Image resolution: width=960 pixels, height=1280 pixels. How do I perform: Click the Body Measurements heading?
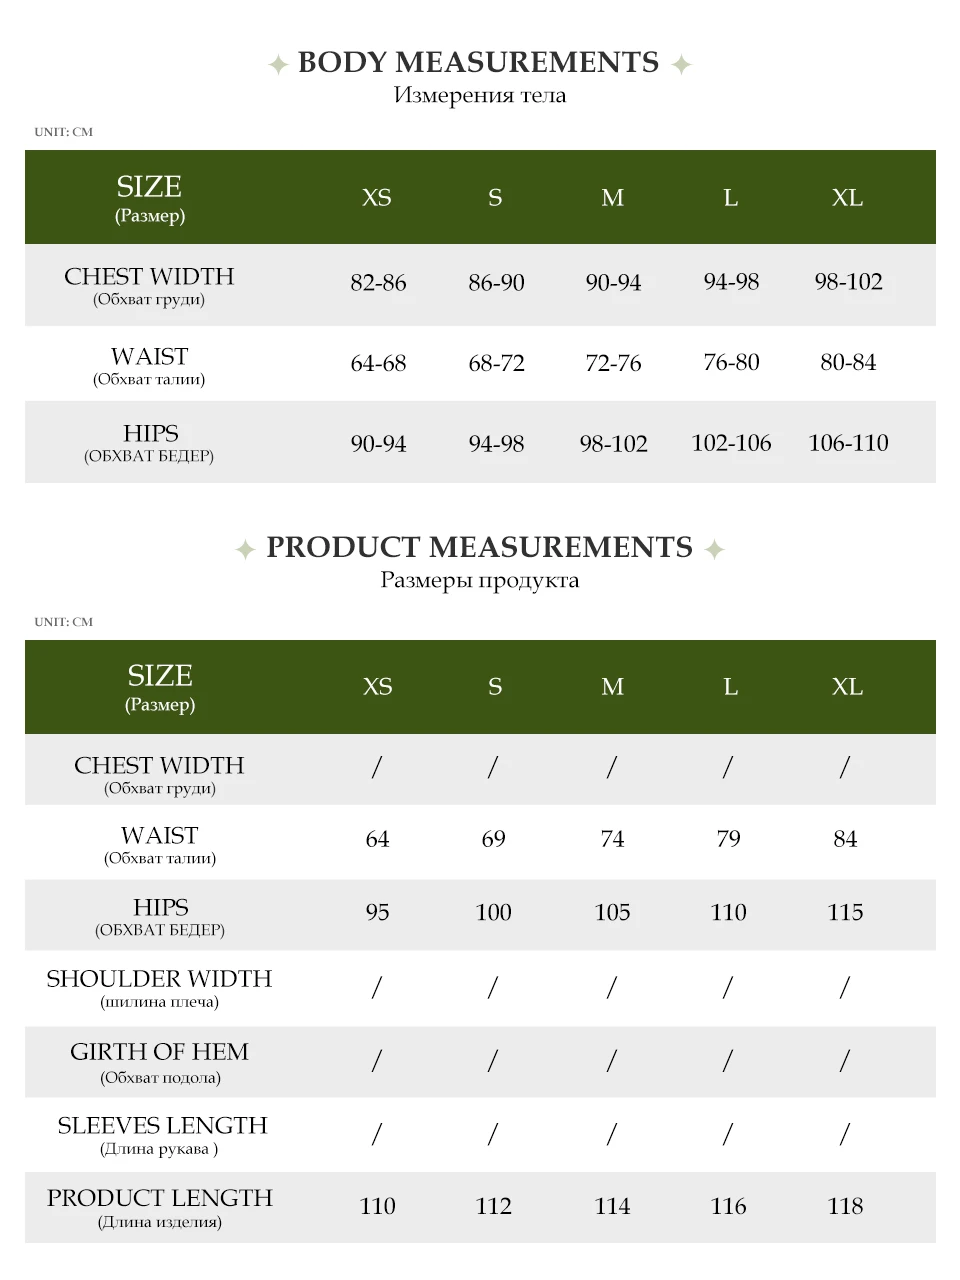[x=478, y=62]
